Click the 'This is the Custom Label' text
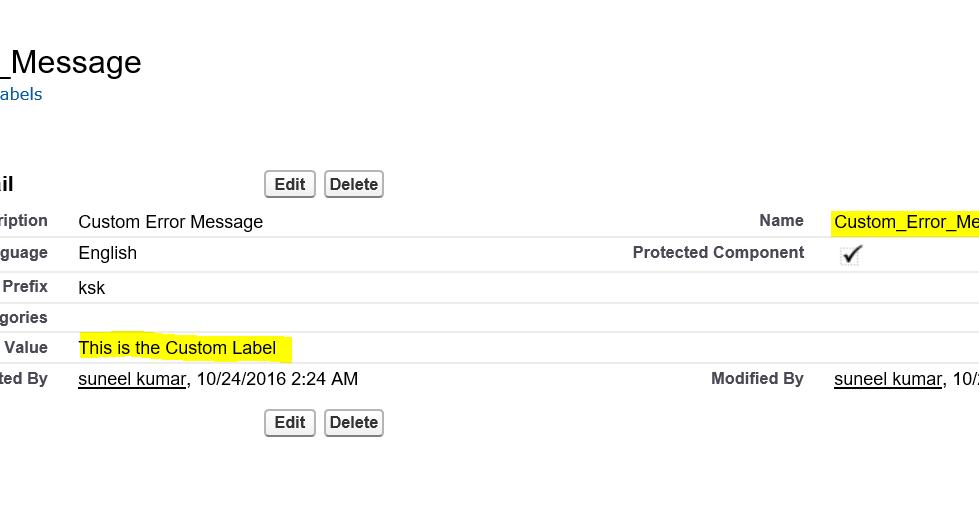The height and width of the screenshot is (514, 979). [x=177, y=348]
